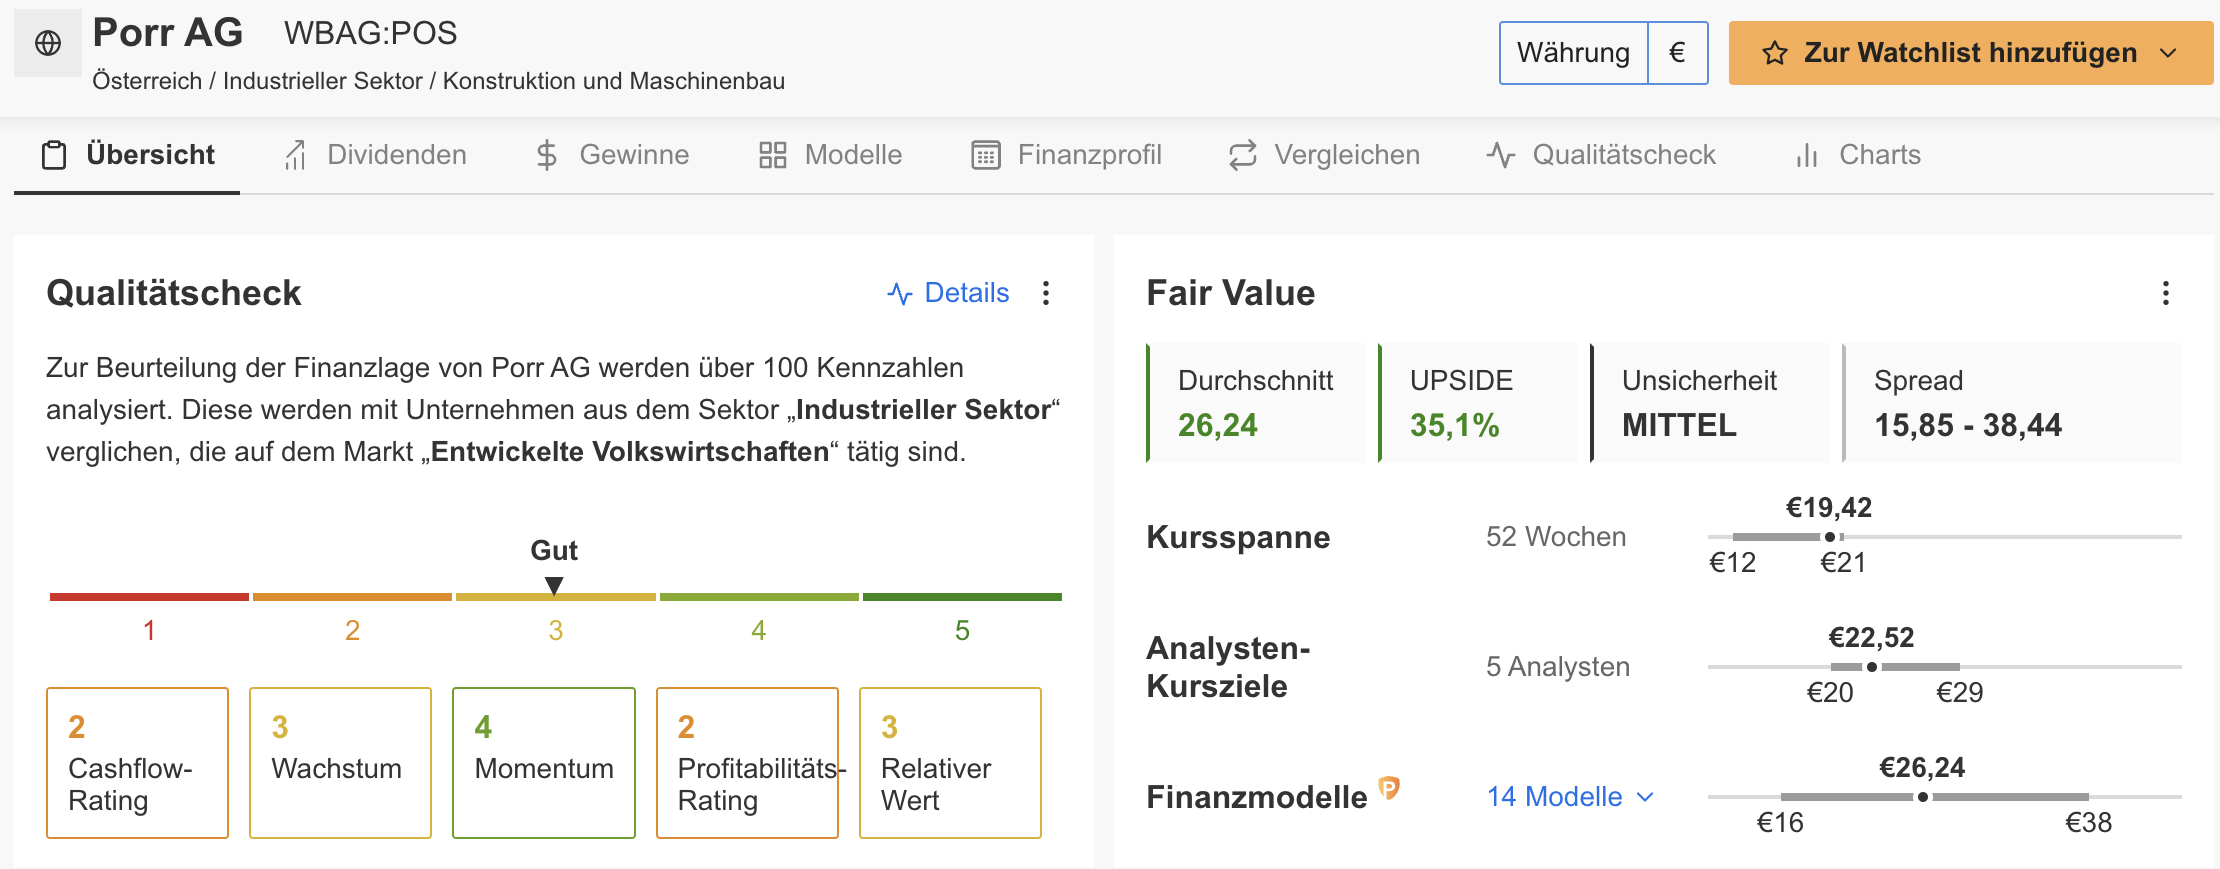This screenshot has width=2220, height=869.
Task: Click the bar chart icon for Charts
Action: (x=1807, y=155)
